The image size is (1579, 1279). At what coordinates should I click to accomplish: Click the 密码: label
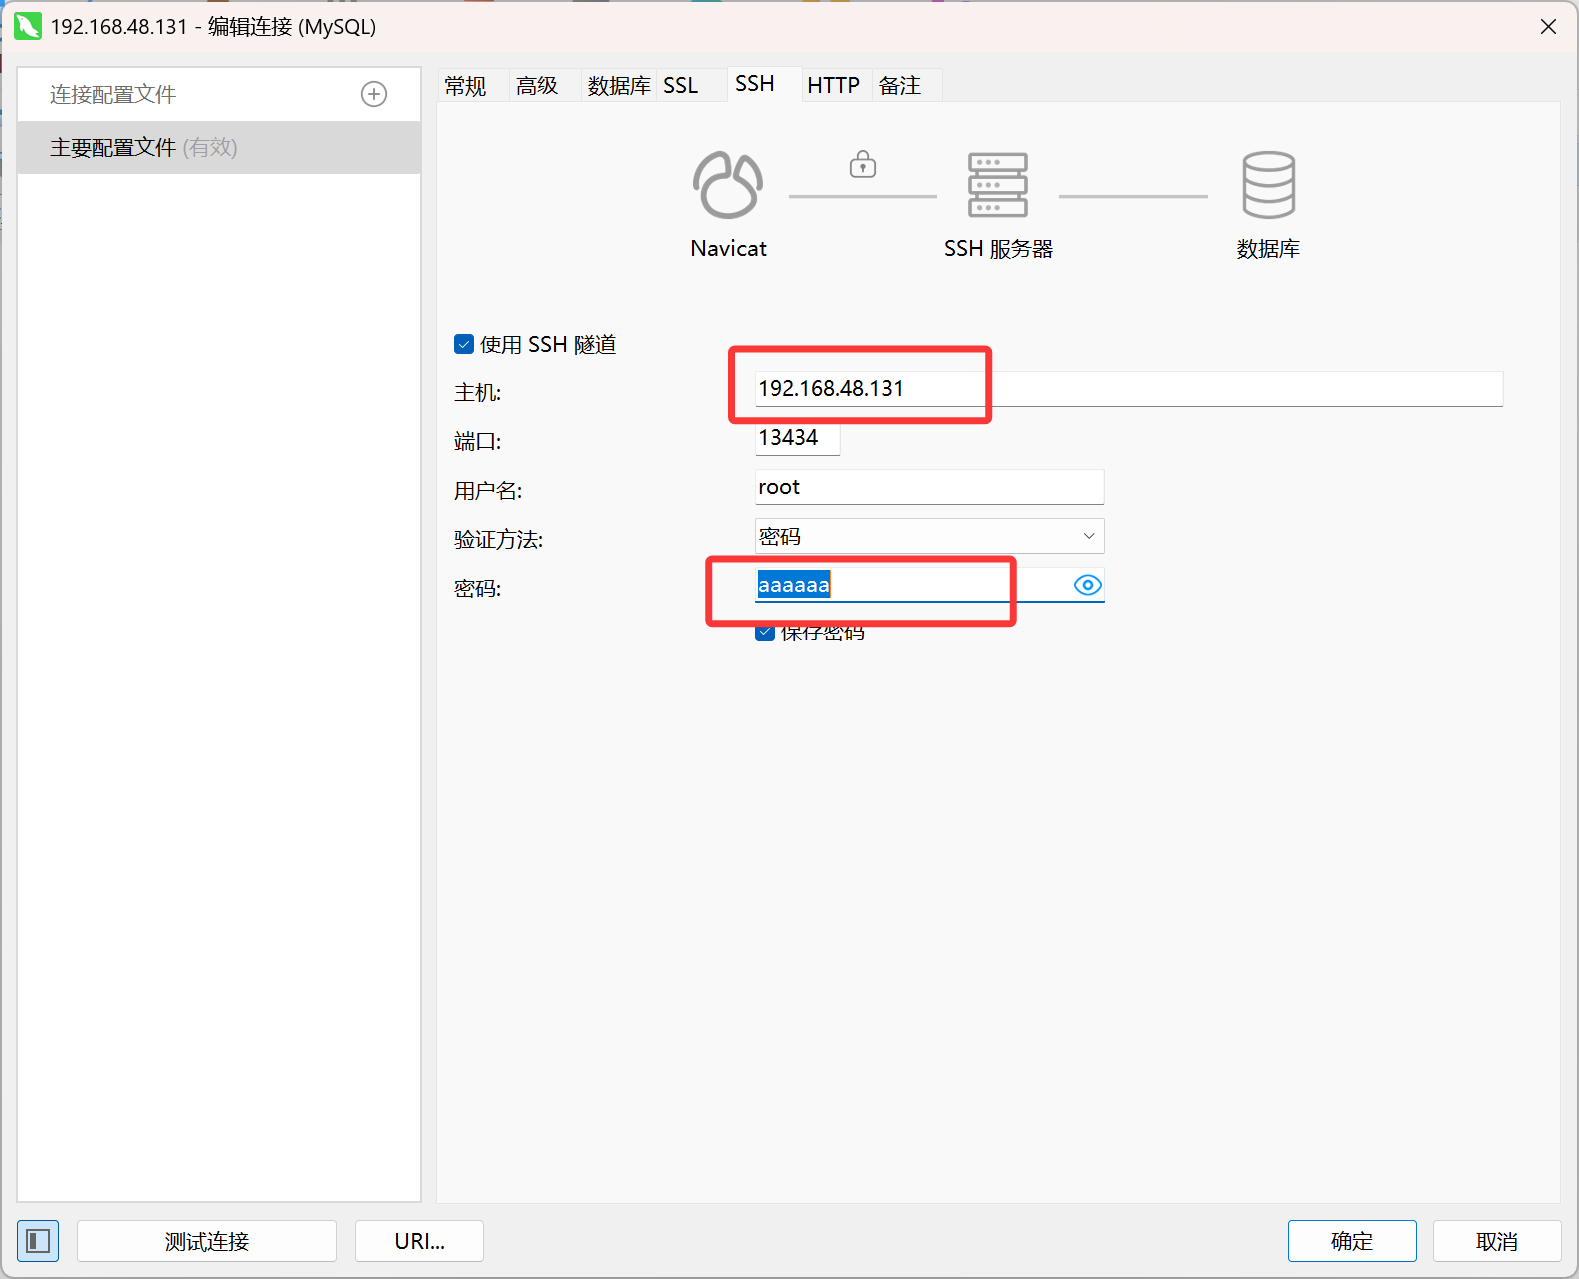(x=477, y=589)
